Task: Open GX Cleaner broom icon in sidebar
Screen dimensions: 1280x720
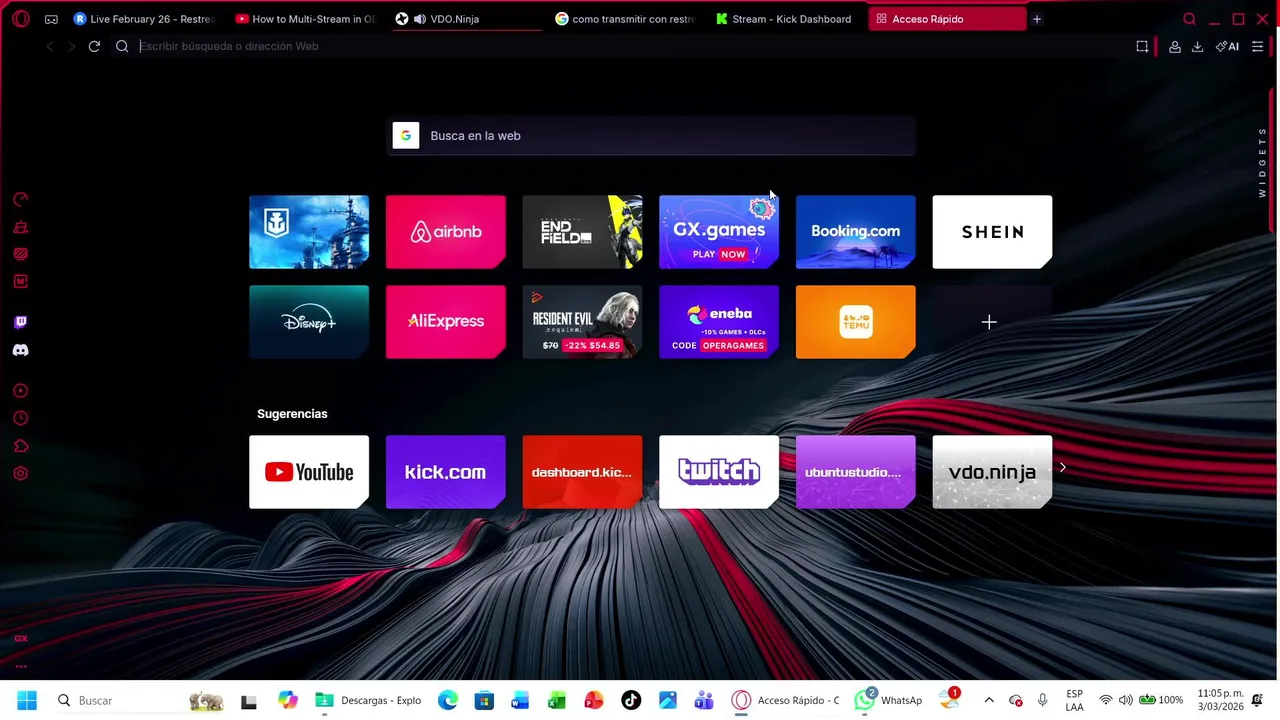Action: (21, 227)
